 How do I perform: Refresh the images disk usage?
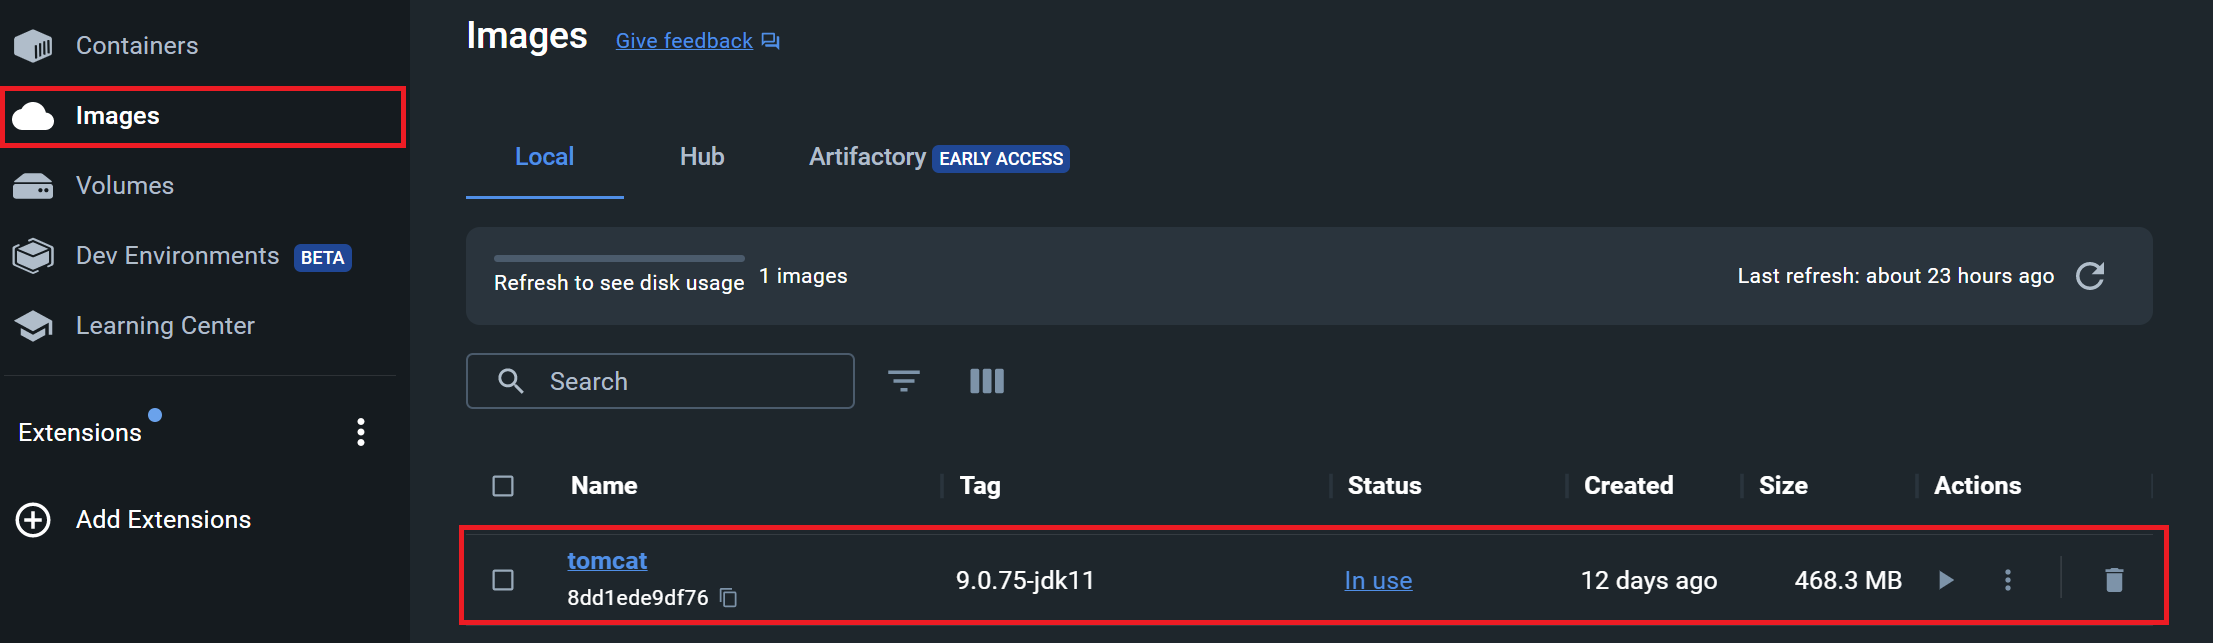tap(2090, 276)
